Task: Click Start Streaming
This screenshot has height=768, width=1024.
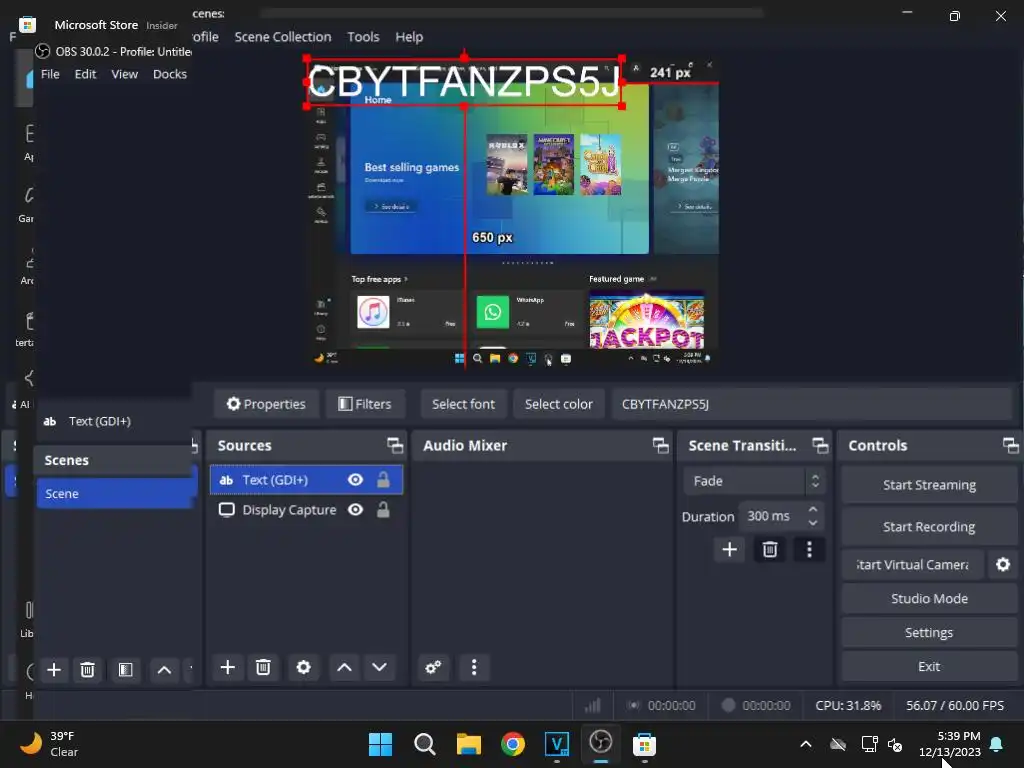Action: point(929,485)
